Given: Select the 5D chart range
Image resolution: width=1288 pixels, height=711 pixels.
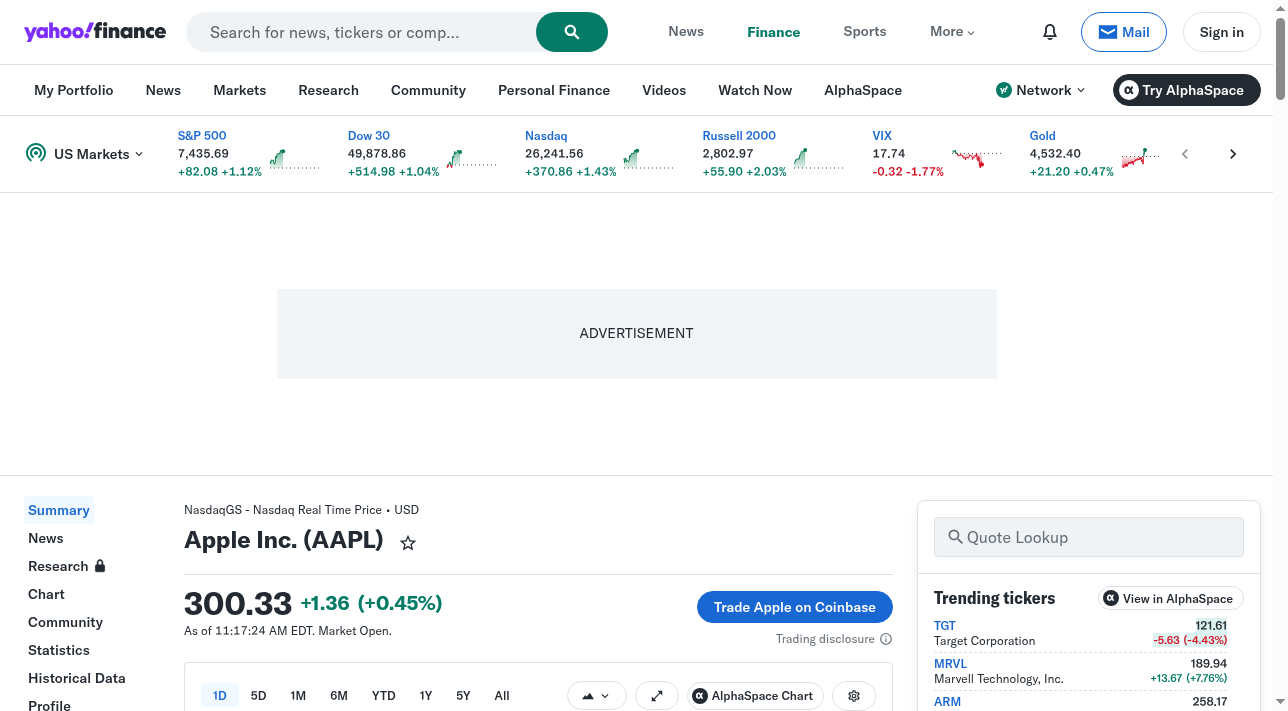Looking at the screenshot, I should pos(259,696).
